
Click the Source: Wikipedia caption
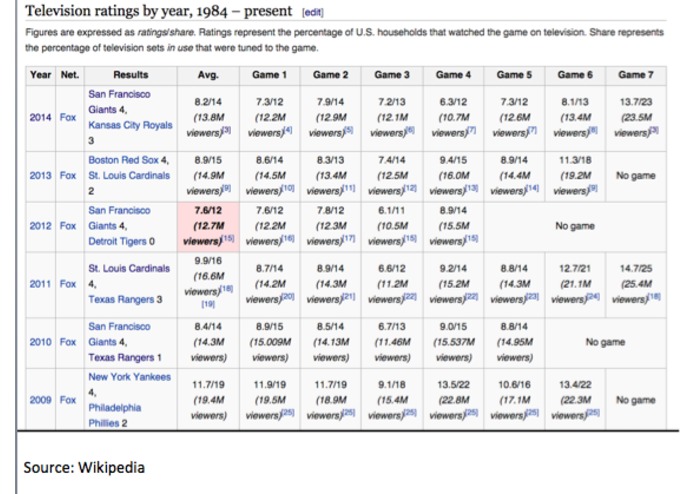click(84, 468)
